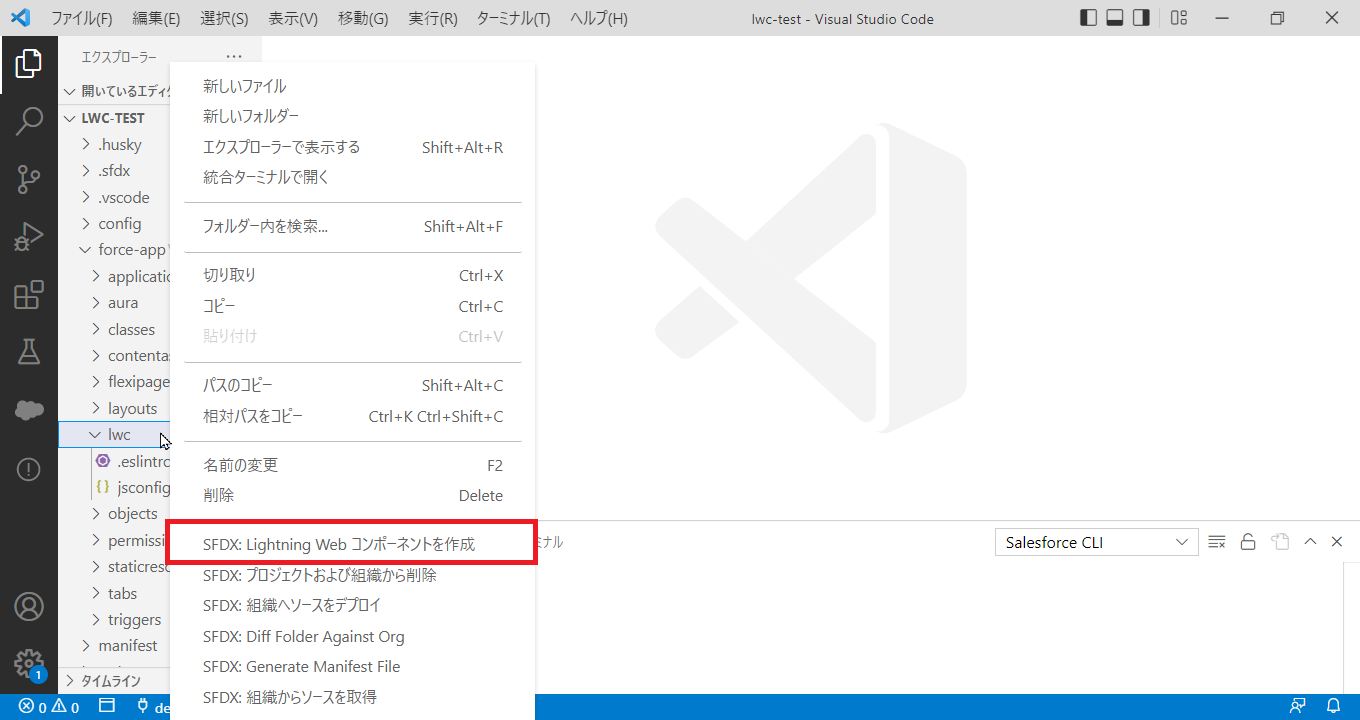Click the errors and warnings status indicator
The image size is (1360, 720).
[48, 707]
